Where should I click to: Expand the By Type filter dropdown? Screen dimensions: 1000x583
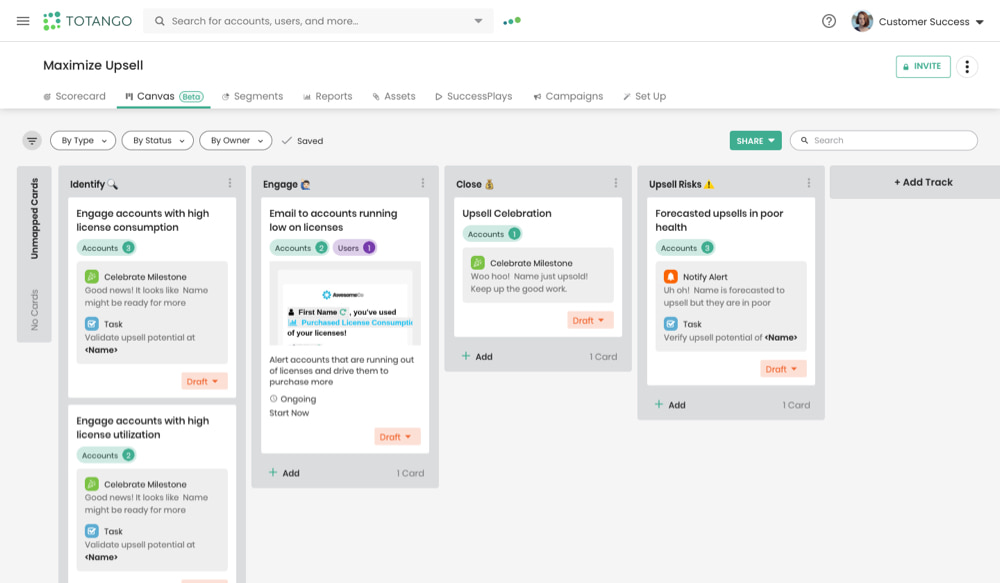tap(83, 140)
